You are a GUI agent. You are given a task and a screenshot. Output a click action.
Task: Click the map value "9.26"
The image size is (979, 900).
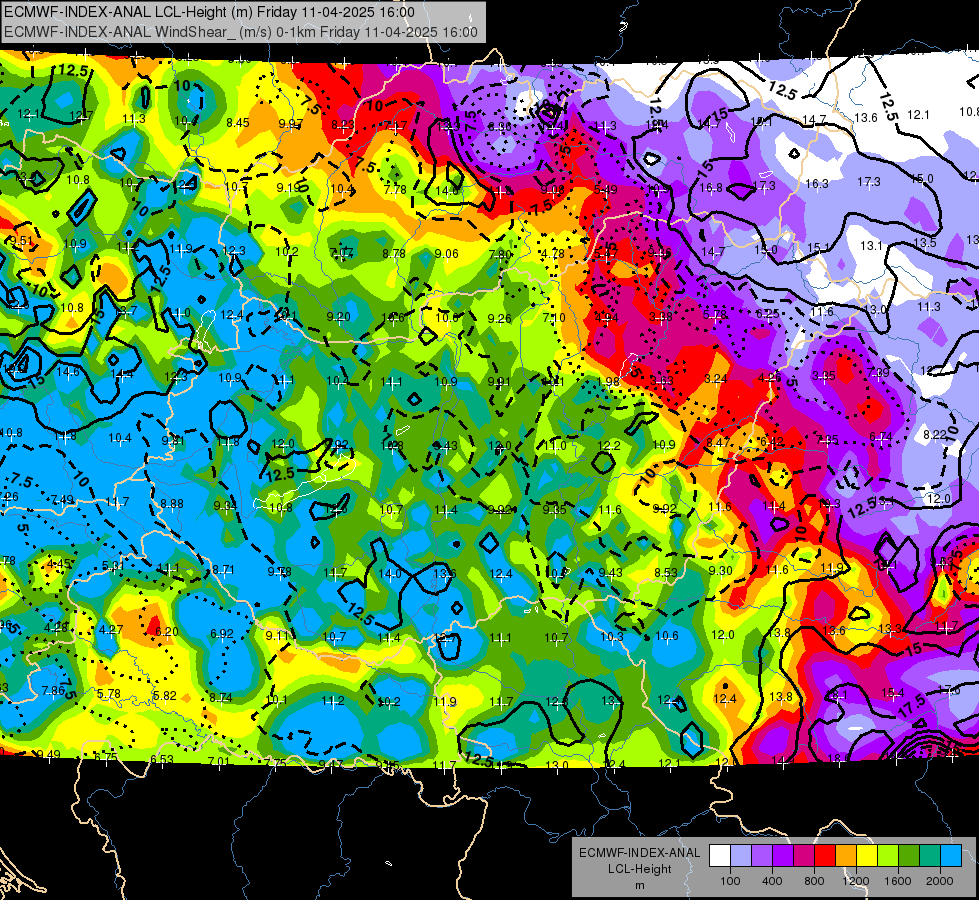[499, 319]
